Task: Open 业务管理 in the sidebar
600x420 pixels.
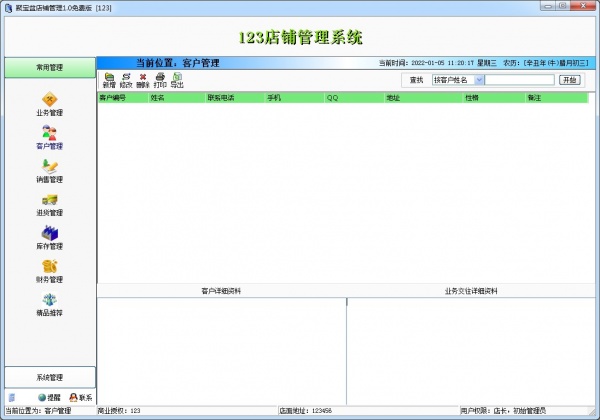Action: (x=49, y=102)
